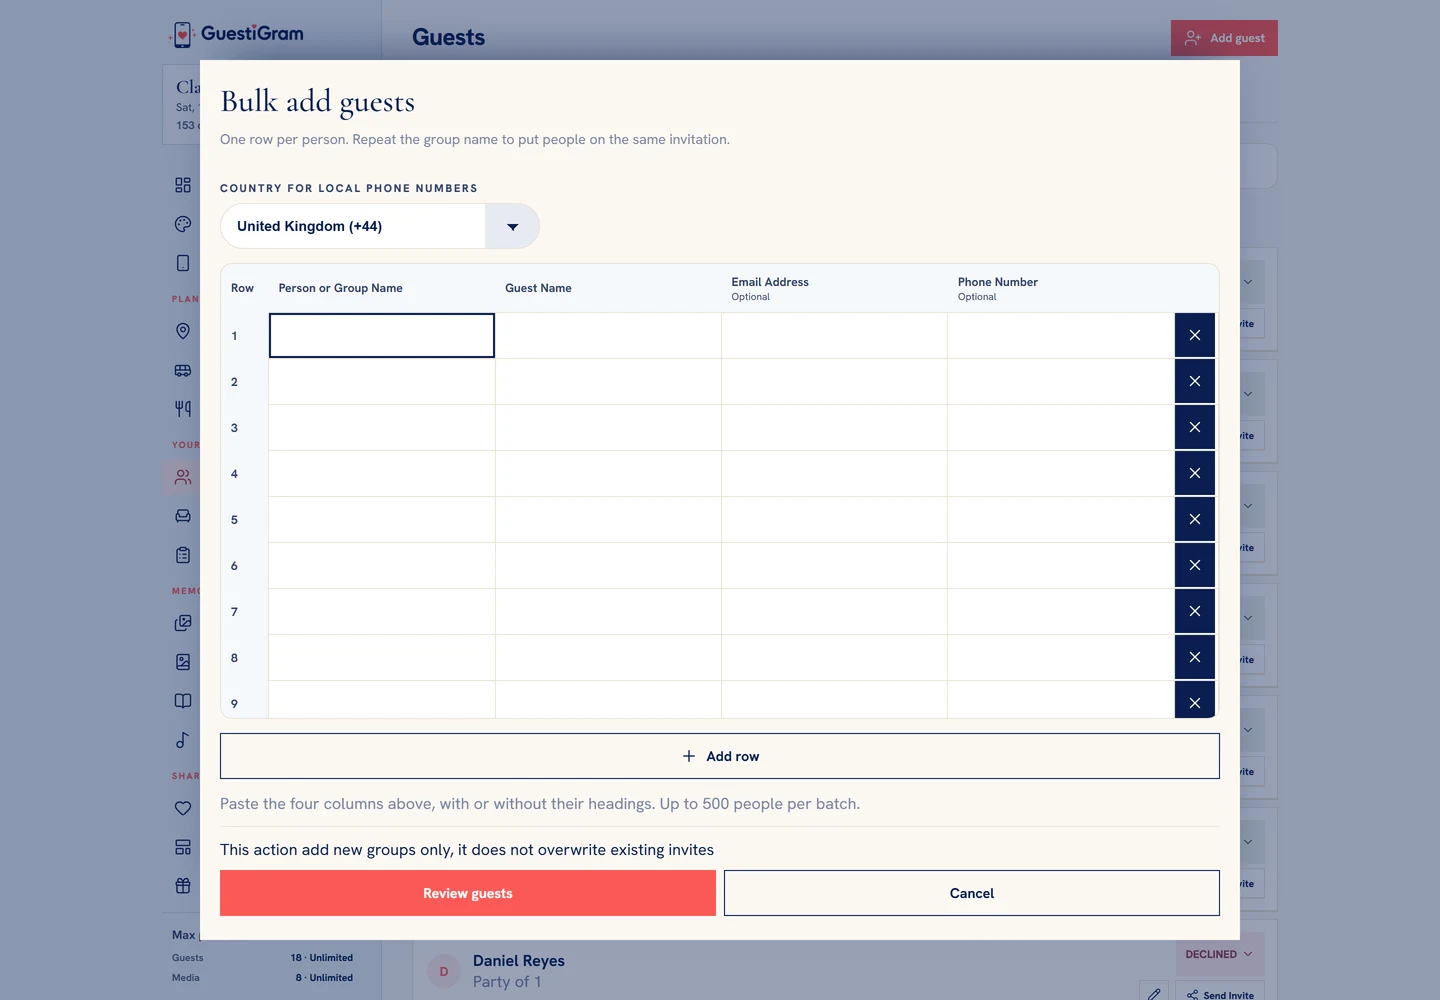Click the single image icon in sidebar

point(183,662)
